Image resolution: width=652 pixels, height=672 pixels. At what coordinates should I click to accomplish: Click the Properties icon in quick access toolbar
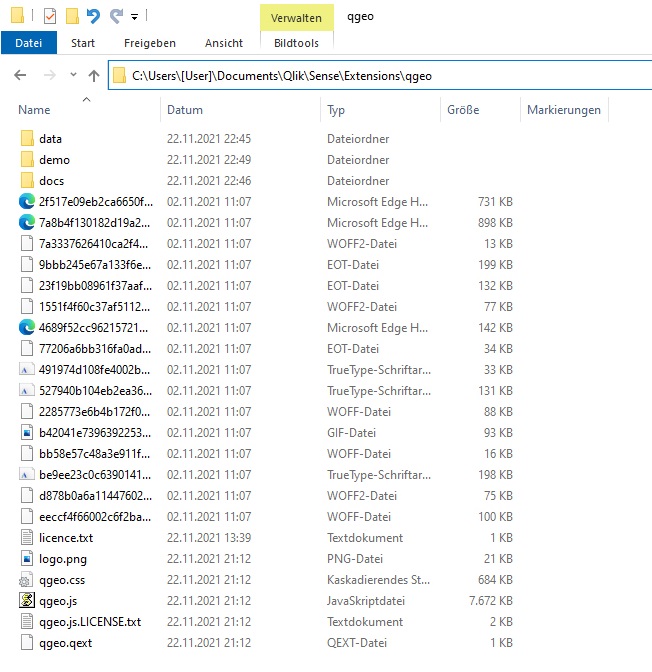(x=50, y=16)
